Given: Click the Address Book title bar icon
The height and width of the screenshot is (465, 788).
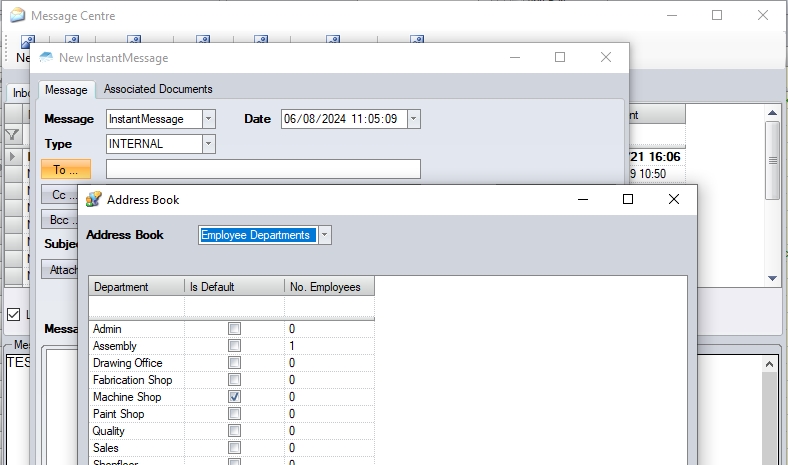Looking at the screenshot, I should coord(94,199).
